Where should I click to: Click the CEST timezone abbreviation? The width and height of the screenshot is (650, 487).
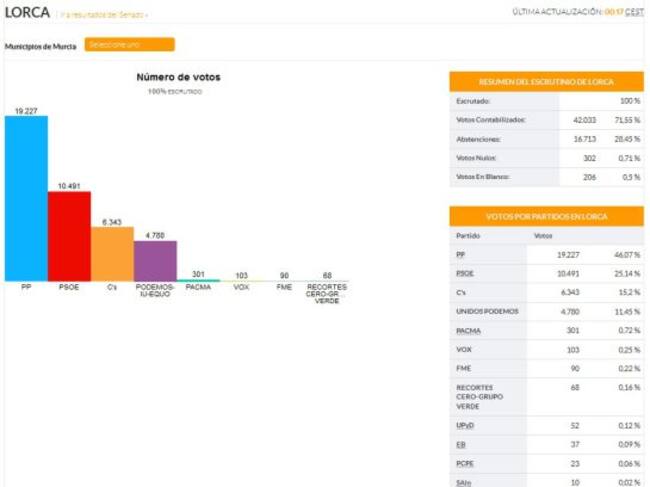[634, 11]
